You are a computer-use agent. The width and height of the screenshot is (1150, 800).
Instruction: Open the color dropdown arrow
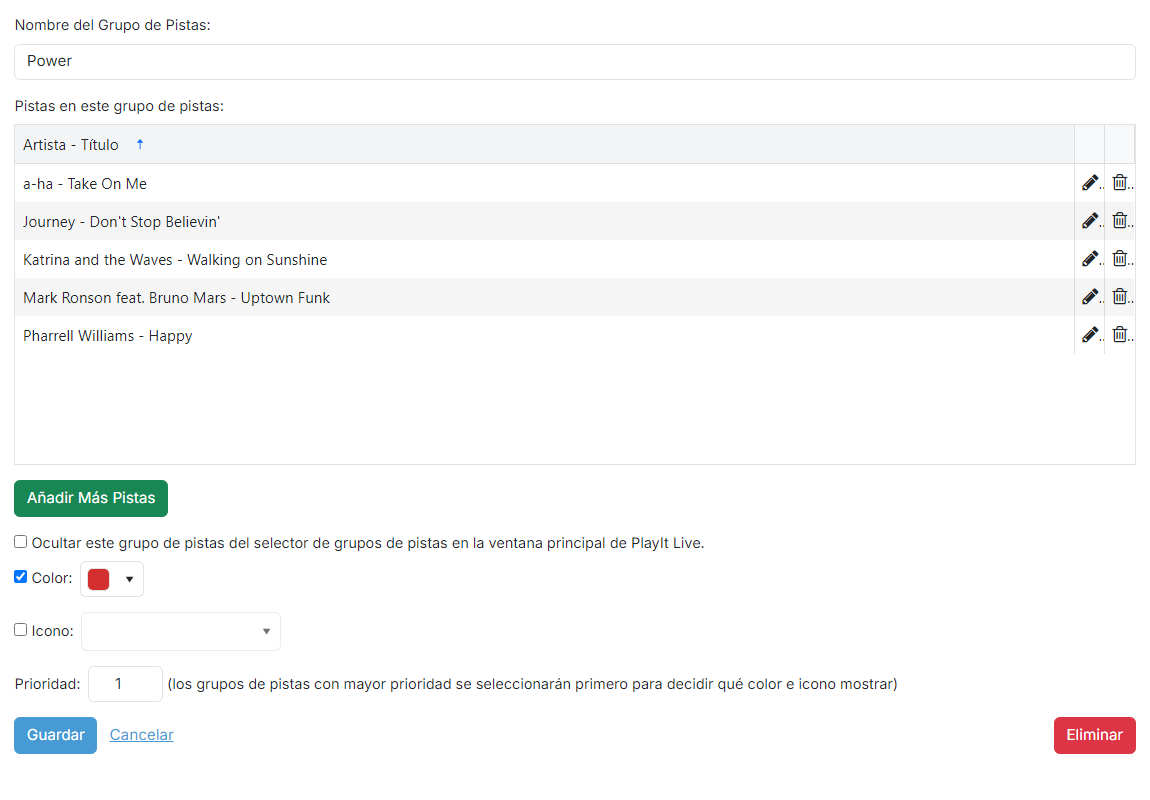[x=130, y=579]
